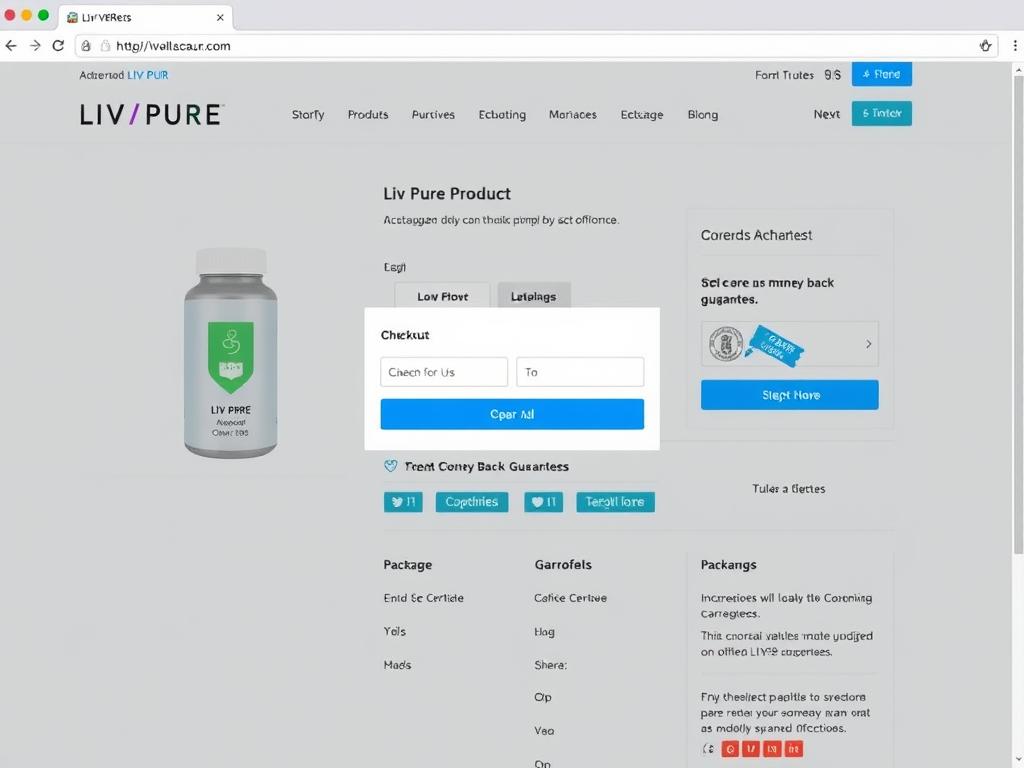
Task: Open the Blong nav menu item
Action: (703, 114)
